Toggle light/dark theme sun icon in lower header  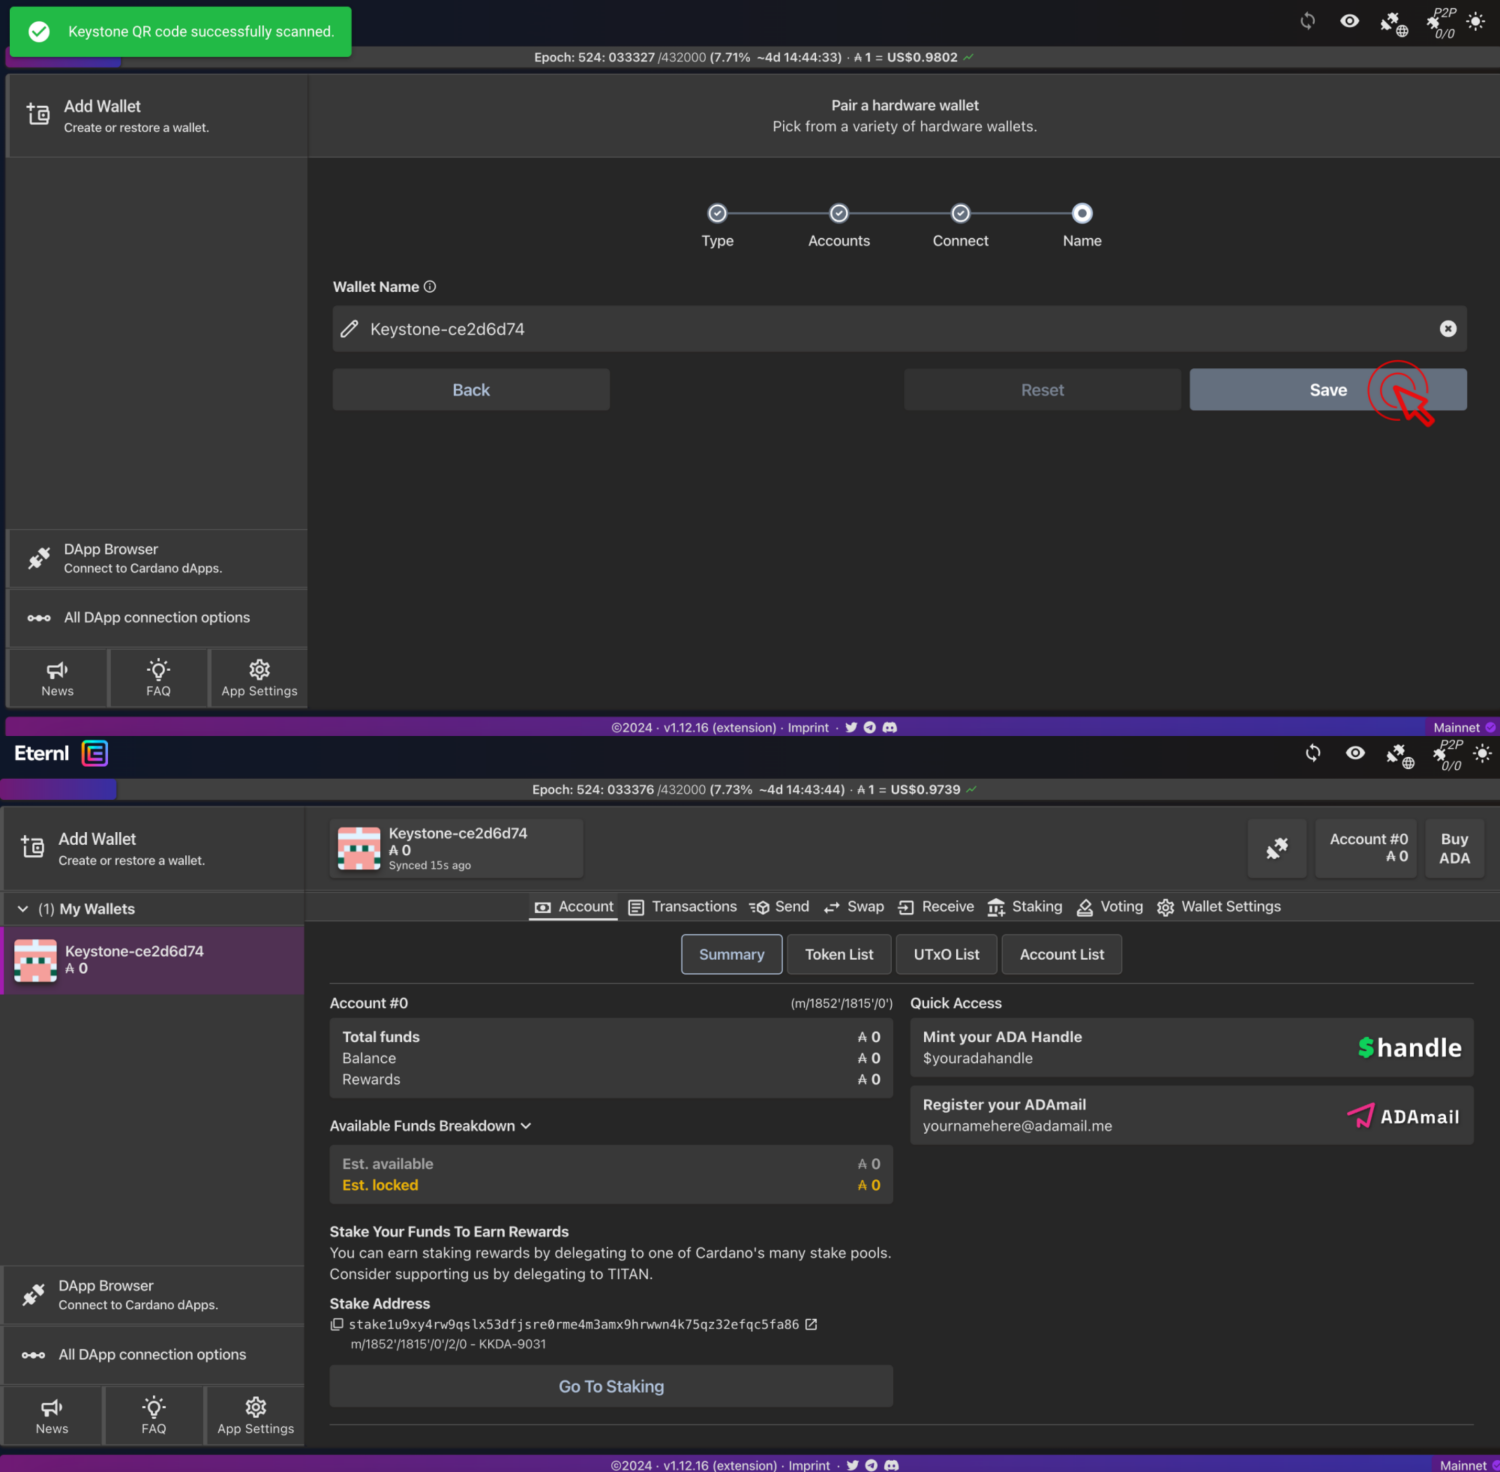1482,754
